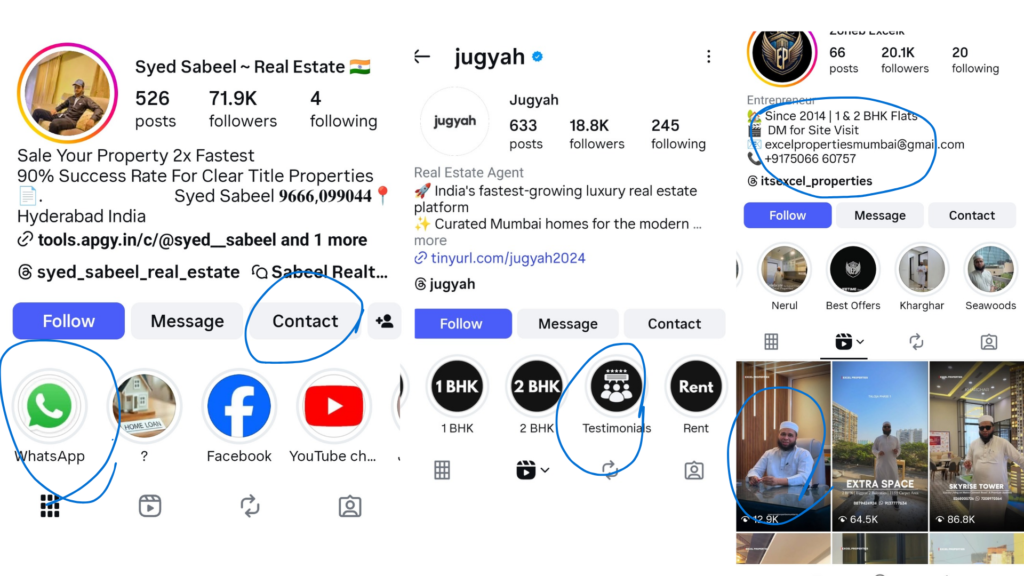Switch to the tagged photos tab on the jugyah profile

(694, 470)
